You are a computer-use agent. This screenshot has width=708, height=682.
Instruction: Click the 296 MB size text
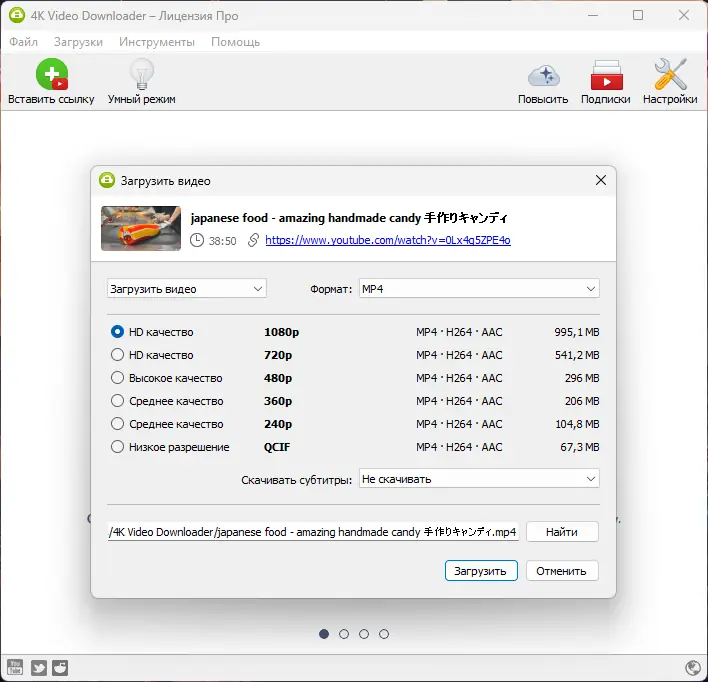[x=582, y=378]
